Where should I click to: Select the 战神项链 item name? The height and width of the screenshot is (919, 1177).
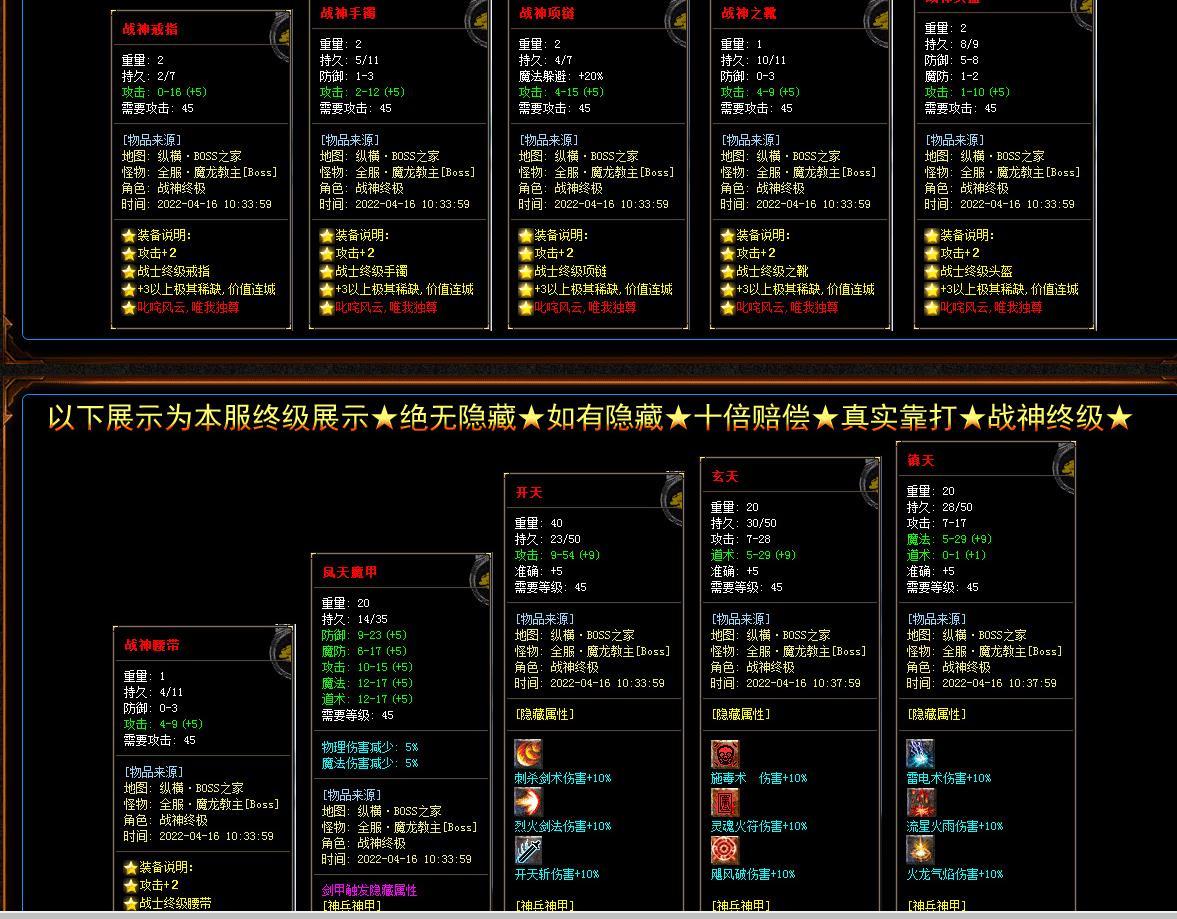click(547, 14)
